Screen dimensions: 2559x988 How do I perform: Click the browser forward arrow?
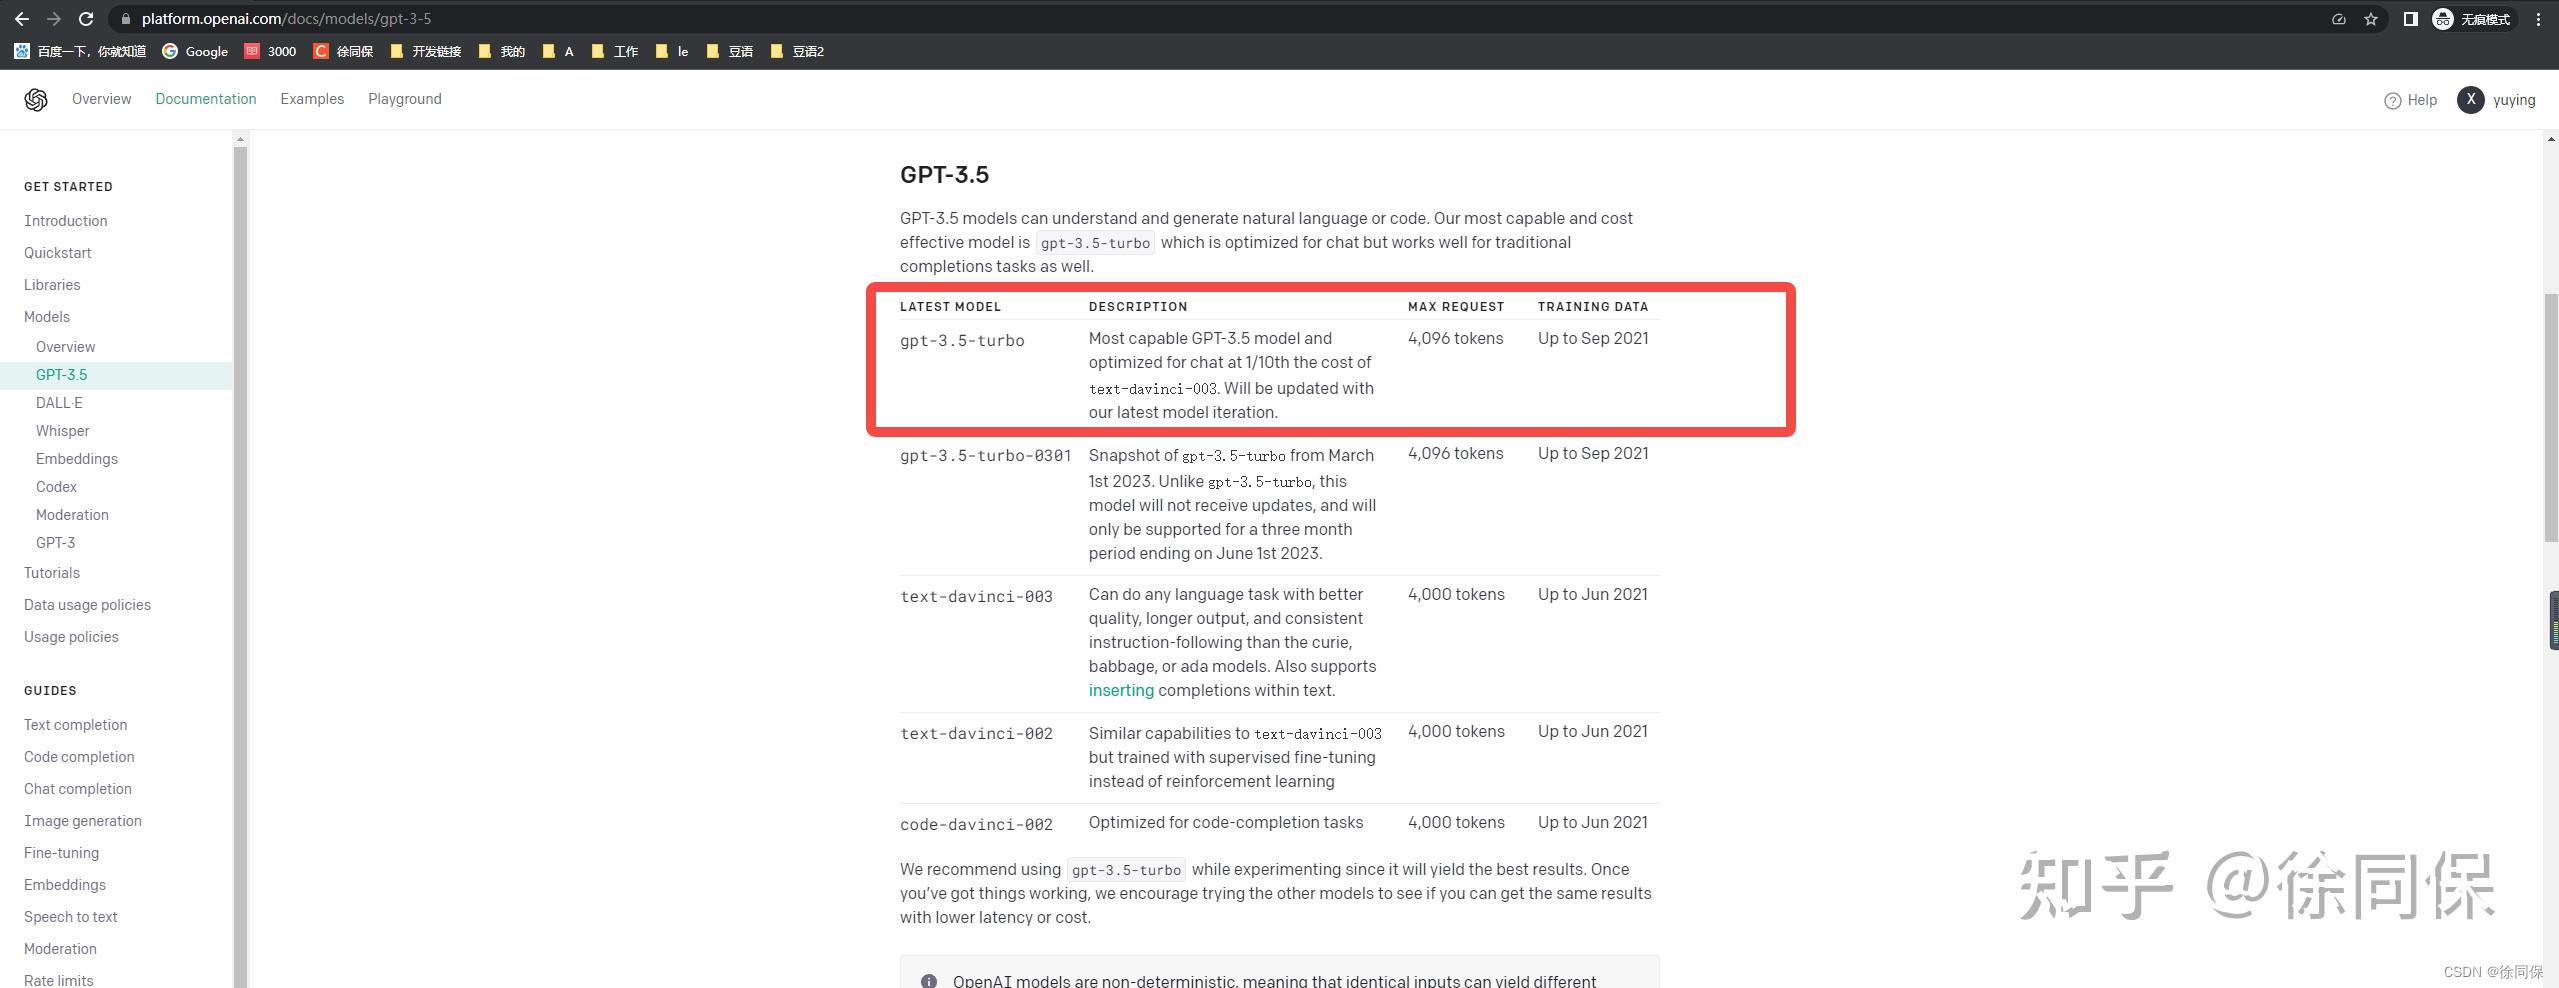(x=54, y=19)
